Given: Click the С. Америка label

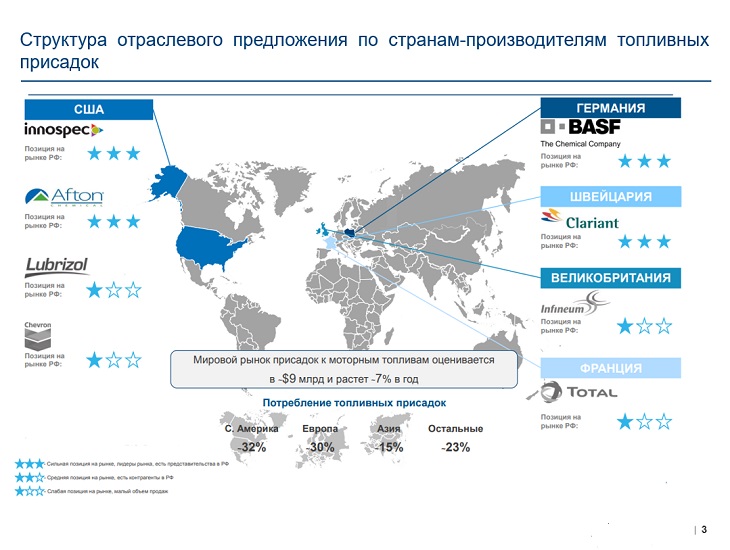Looking at the screenshot, I should click(x=251, y=428).
